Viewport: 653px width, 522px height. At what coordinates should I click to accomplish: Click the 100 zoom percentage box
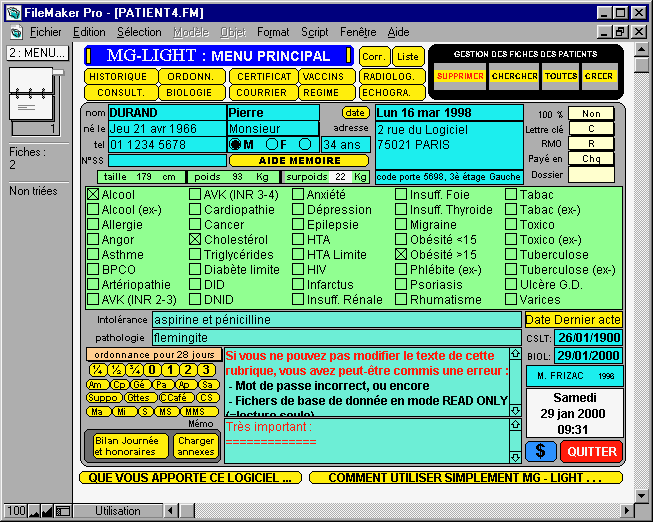[16, 511]
